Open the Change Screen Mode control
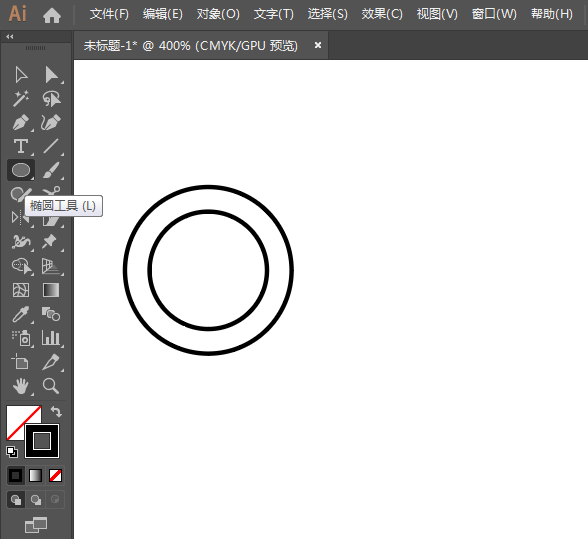This screenshot has height=539, width=588. (x=36, y=524)
